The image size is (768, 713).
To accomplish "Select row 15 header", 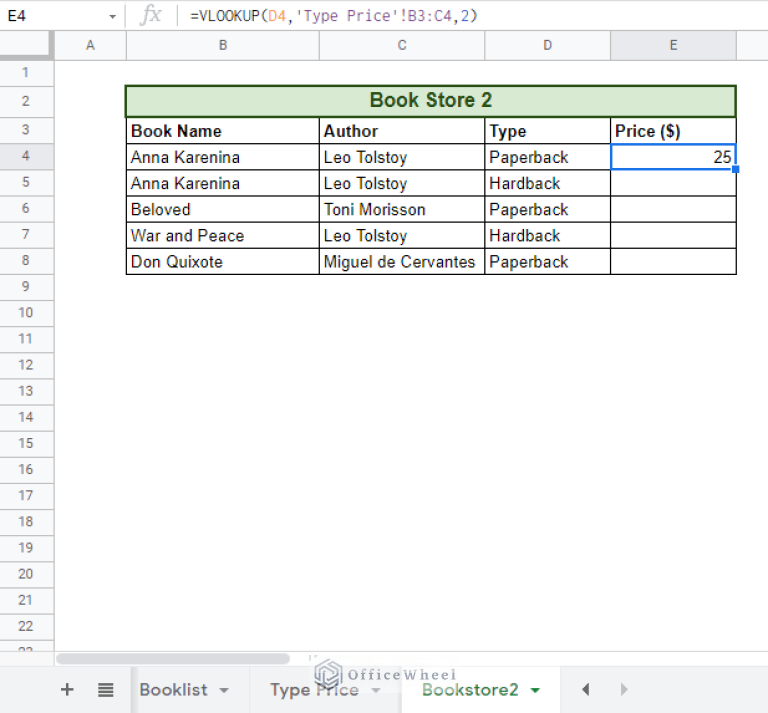I will point(26,443).
